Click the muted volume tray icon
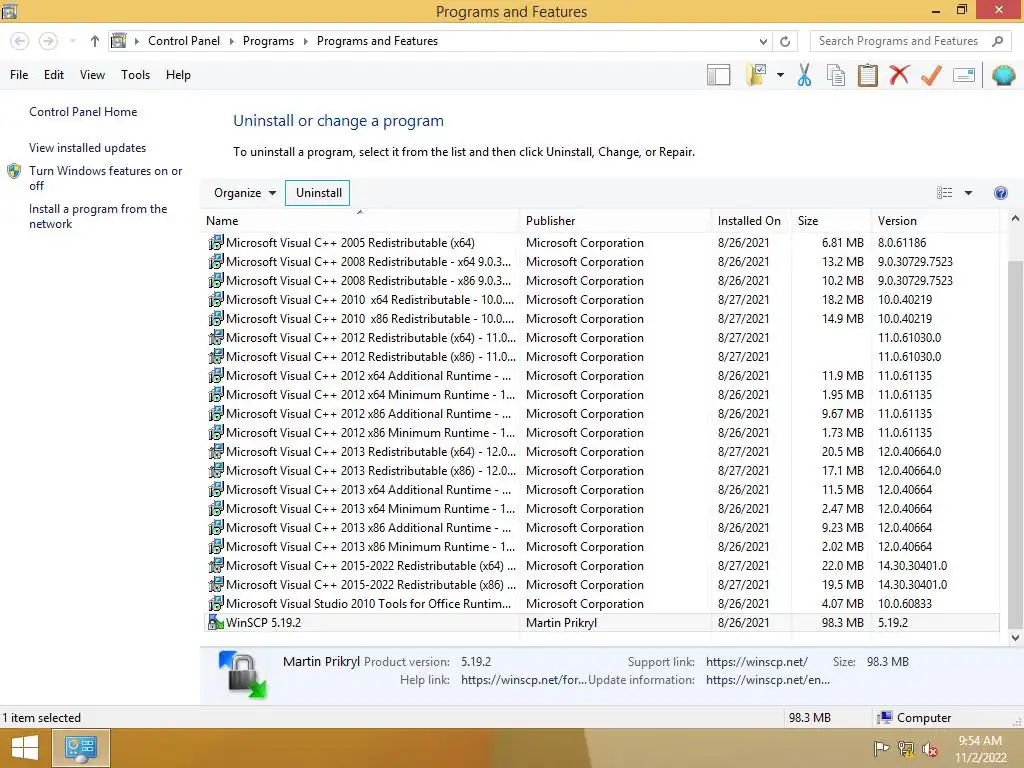The image size is (1024, 768). click(x=930, y=749)
